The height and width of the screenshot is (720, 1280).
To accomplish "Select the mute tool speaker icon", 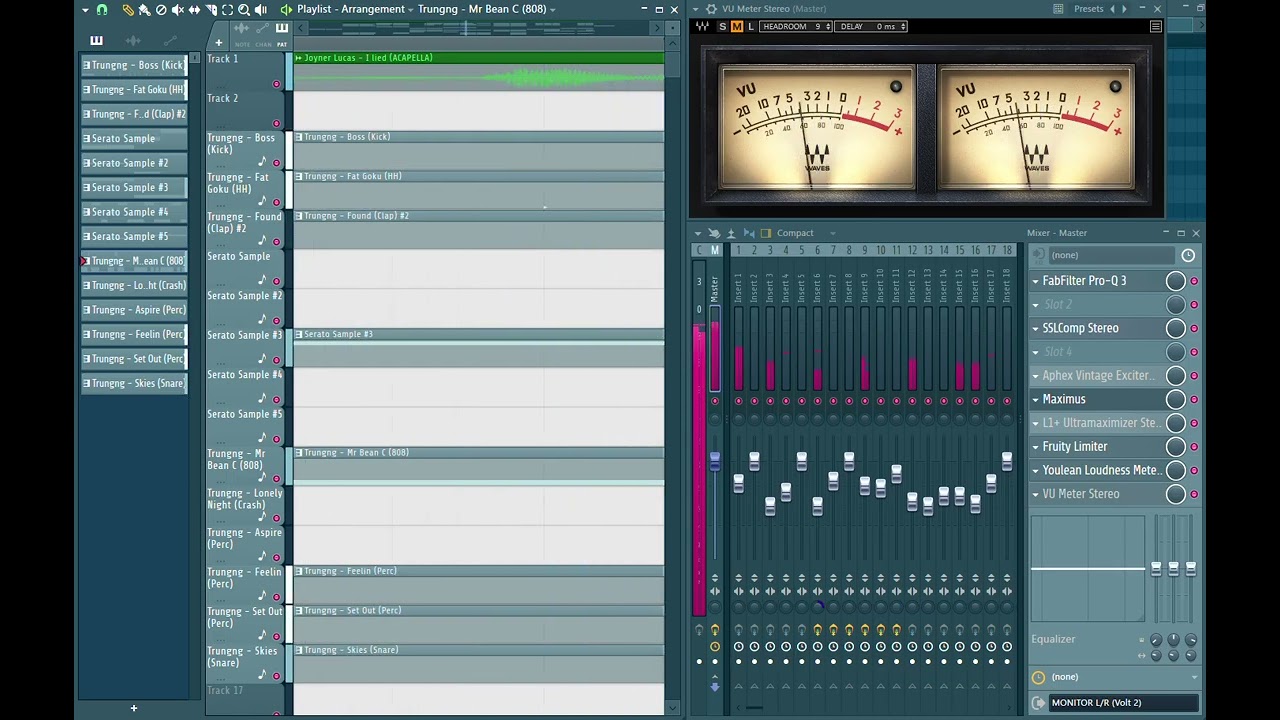I will coord(178,9).
